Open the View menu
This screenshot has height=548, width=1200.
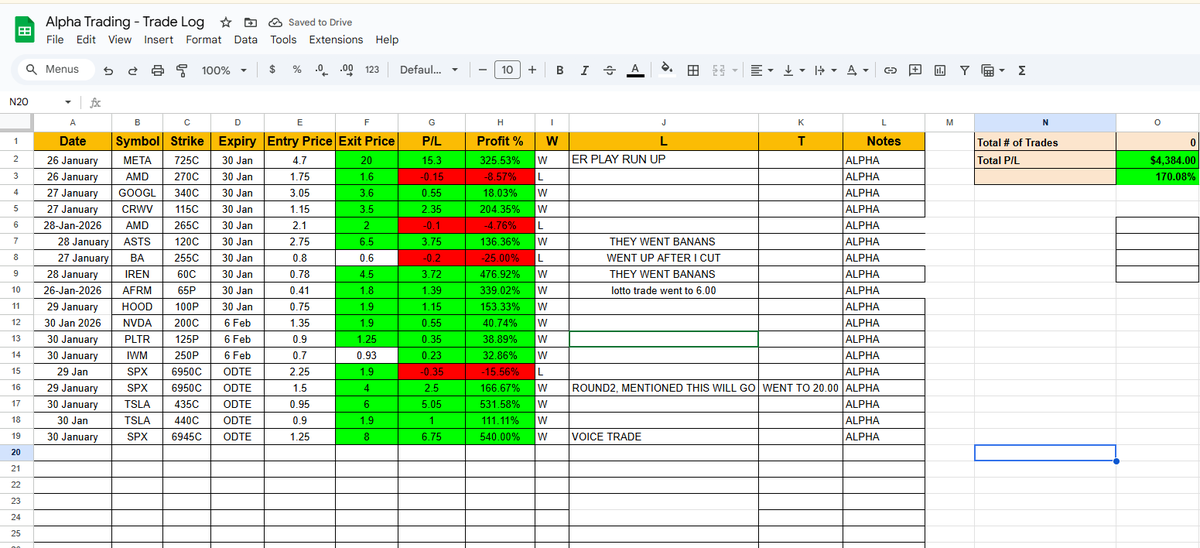pyautogui.click(x=120, y=40)
